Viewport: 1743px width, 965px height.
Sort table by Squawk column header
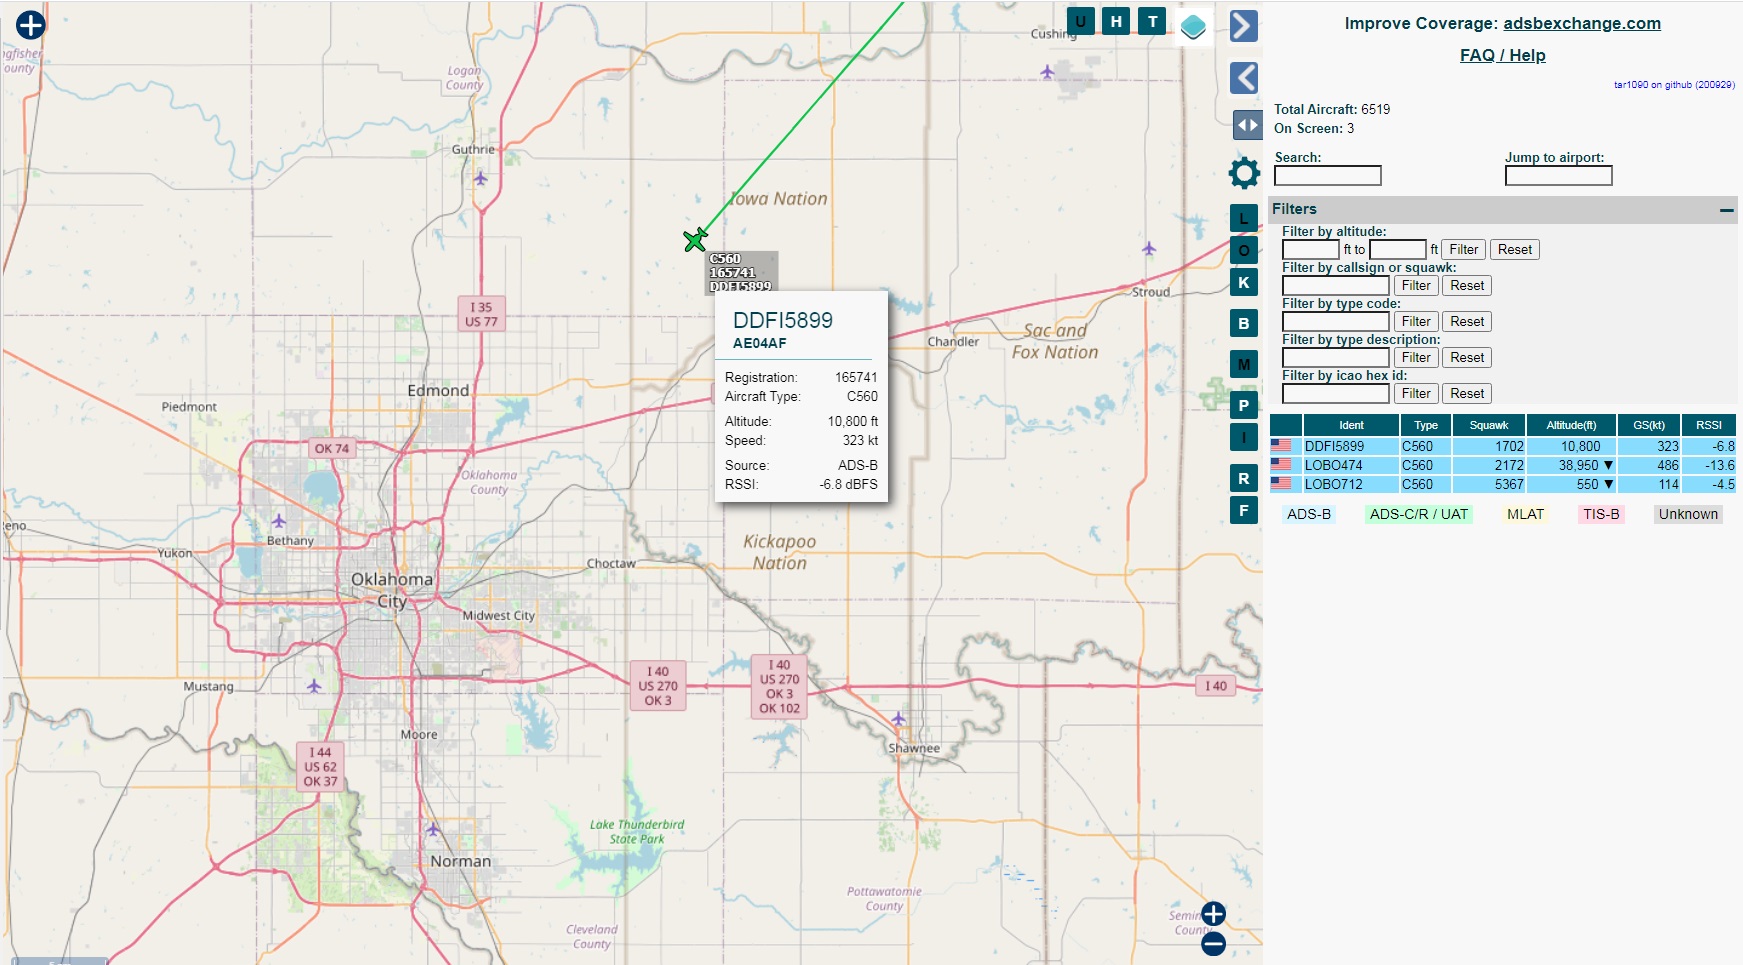point(1488,425)
